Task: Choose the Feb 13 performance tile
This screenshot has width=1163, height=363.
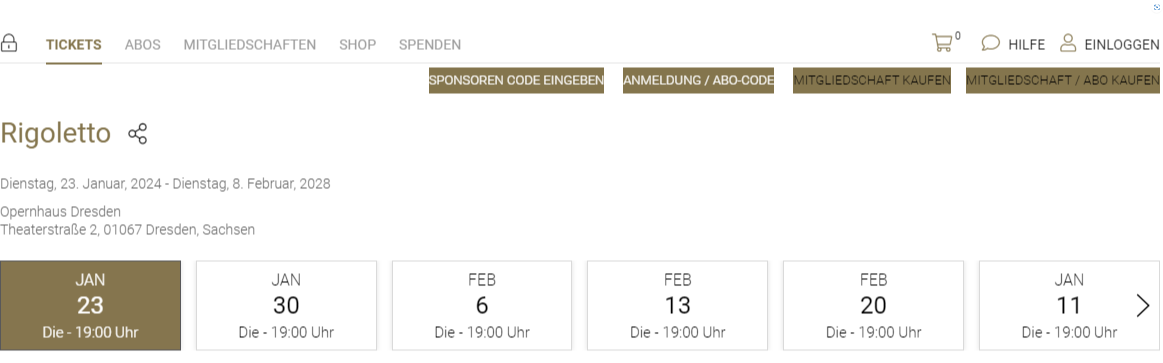Action: click(x=677, y=305)
